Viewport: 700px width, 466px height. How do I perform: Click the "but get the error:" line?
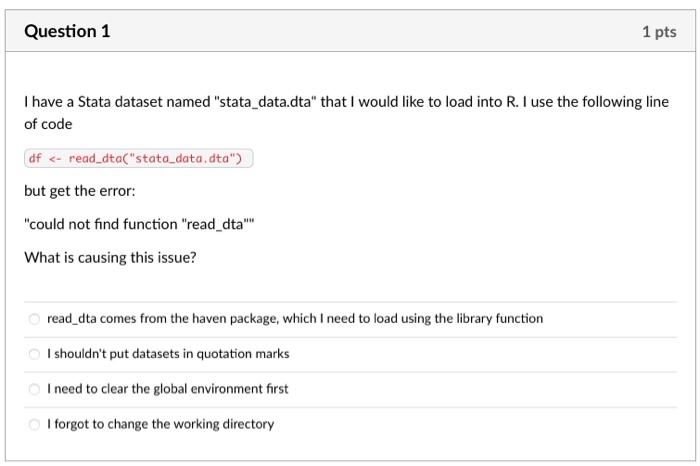(79, 191)
